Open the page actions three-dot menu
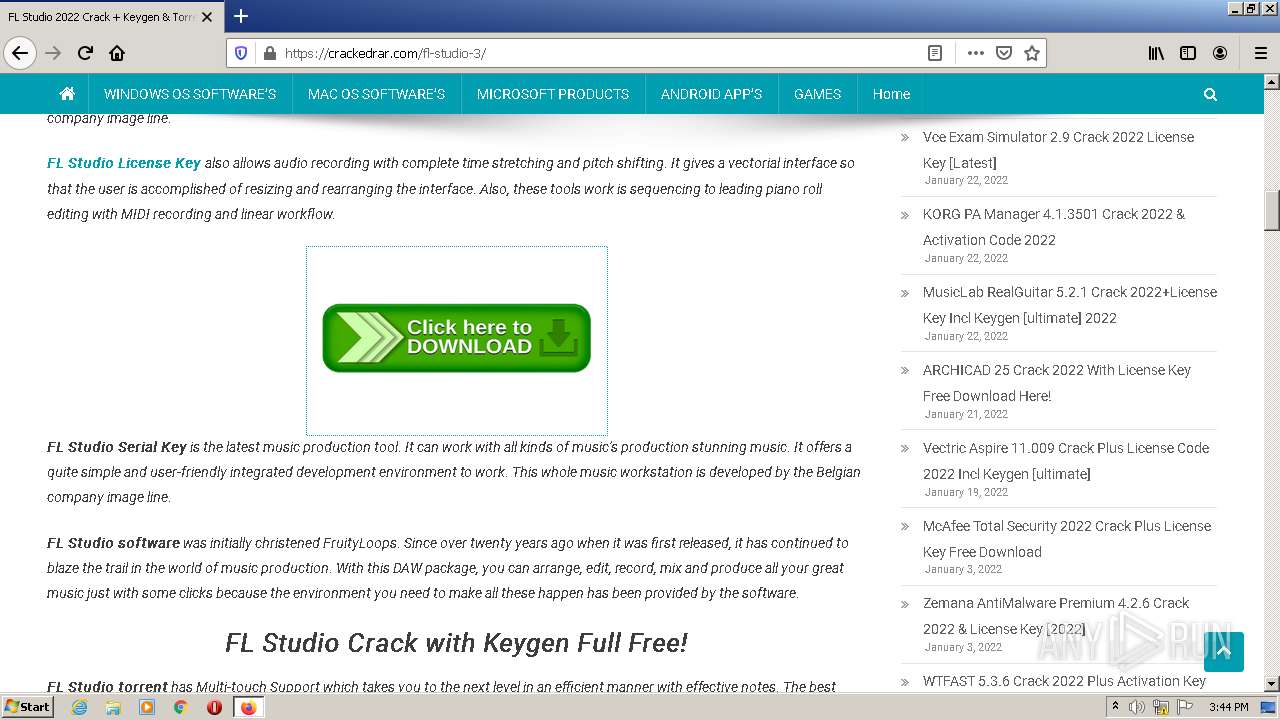 pos(976,53)
